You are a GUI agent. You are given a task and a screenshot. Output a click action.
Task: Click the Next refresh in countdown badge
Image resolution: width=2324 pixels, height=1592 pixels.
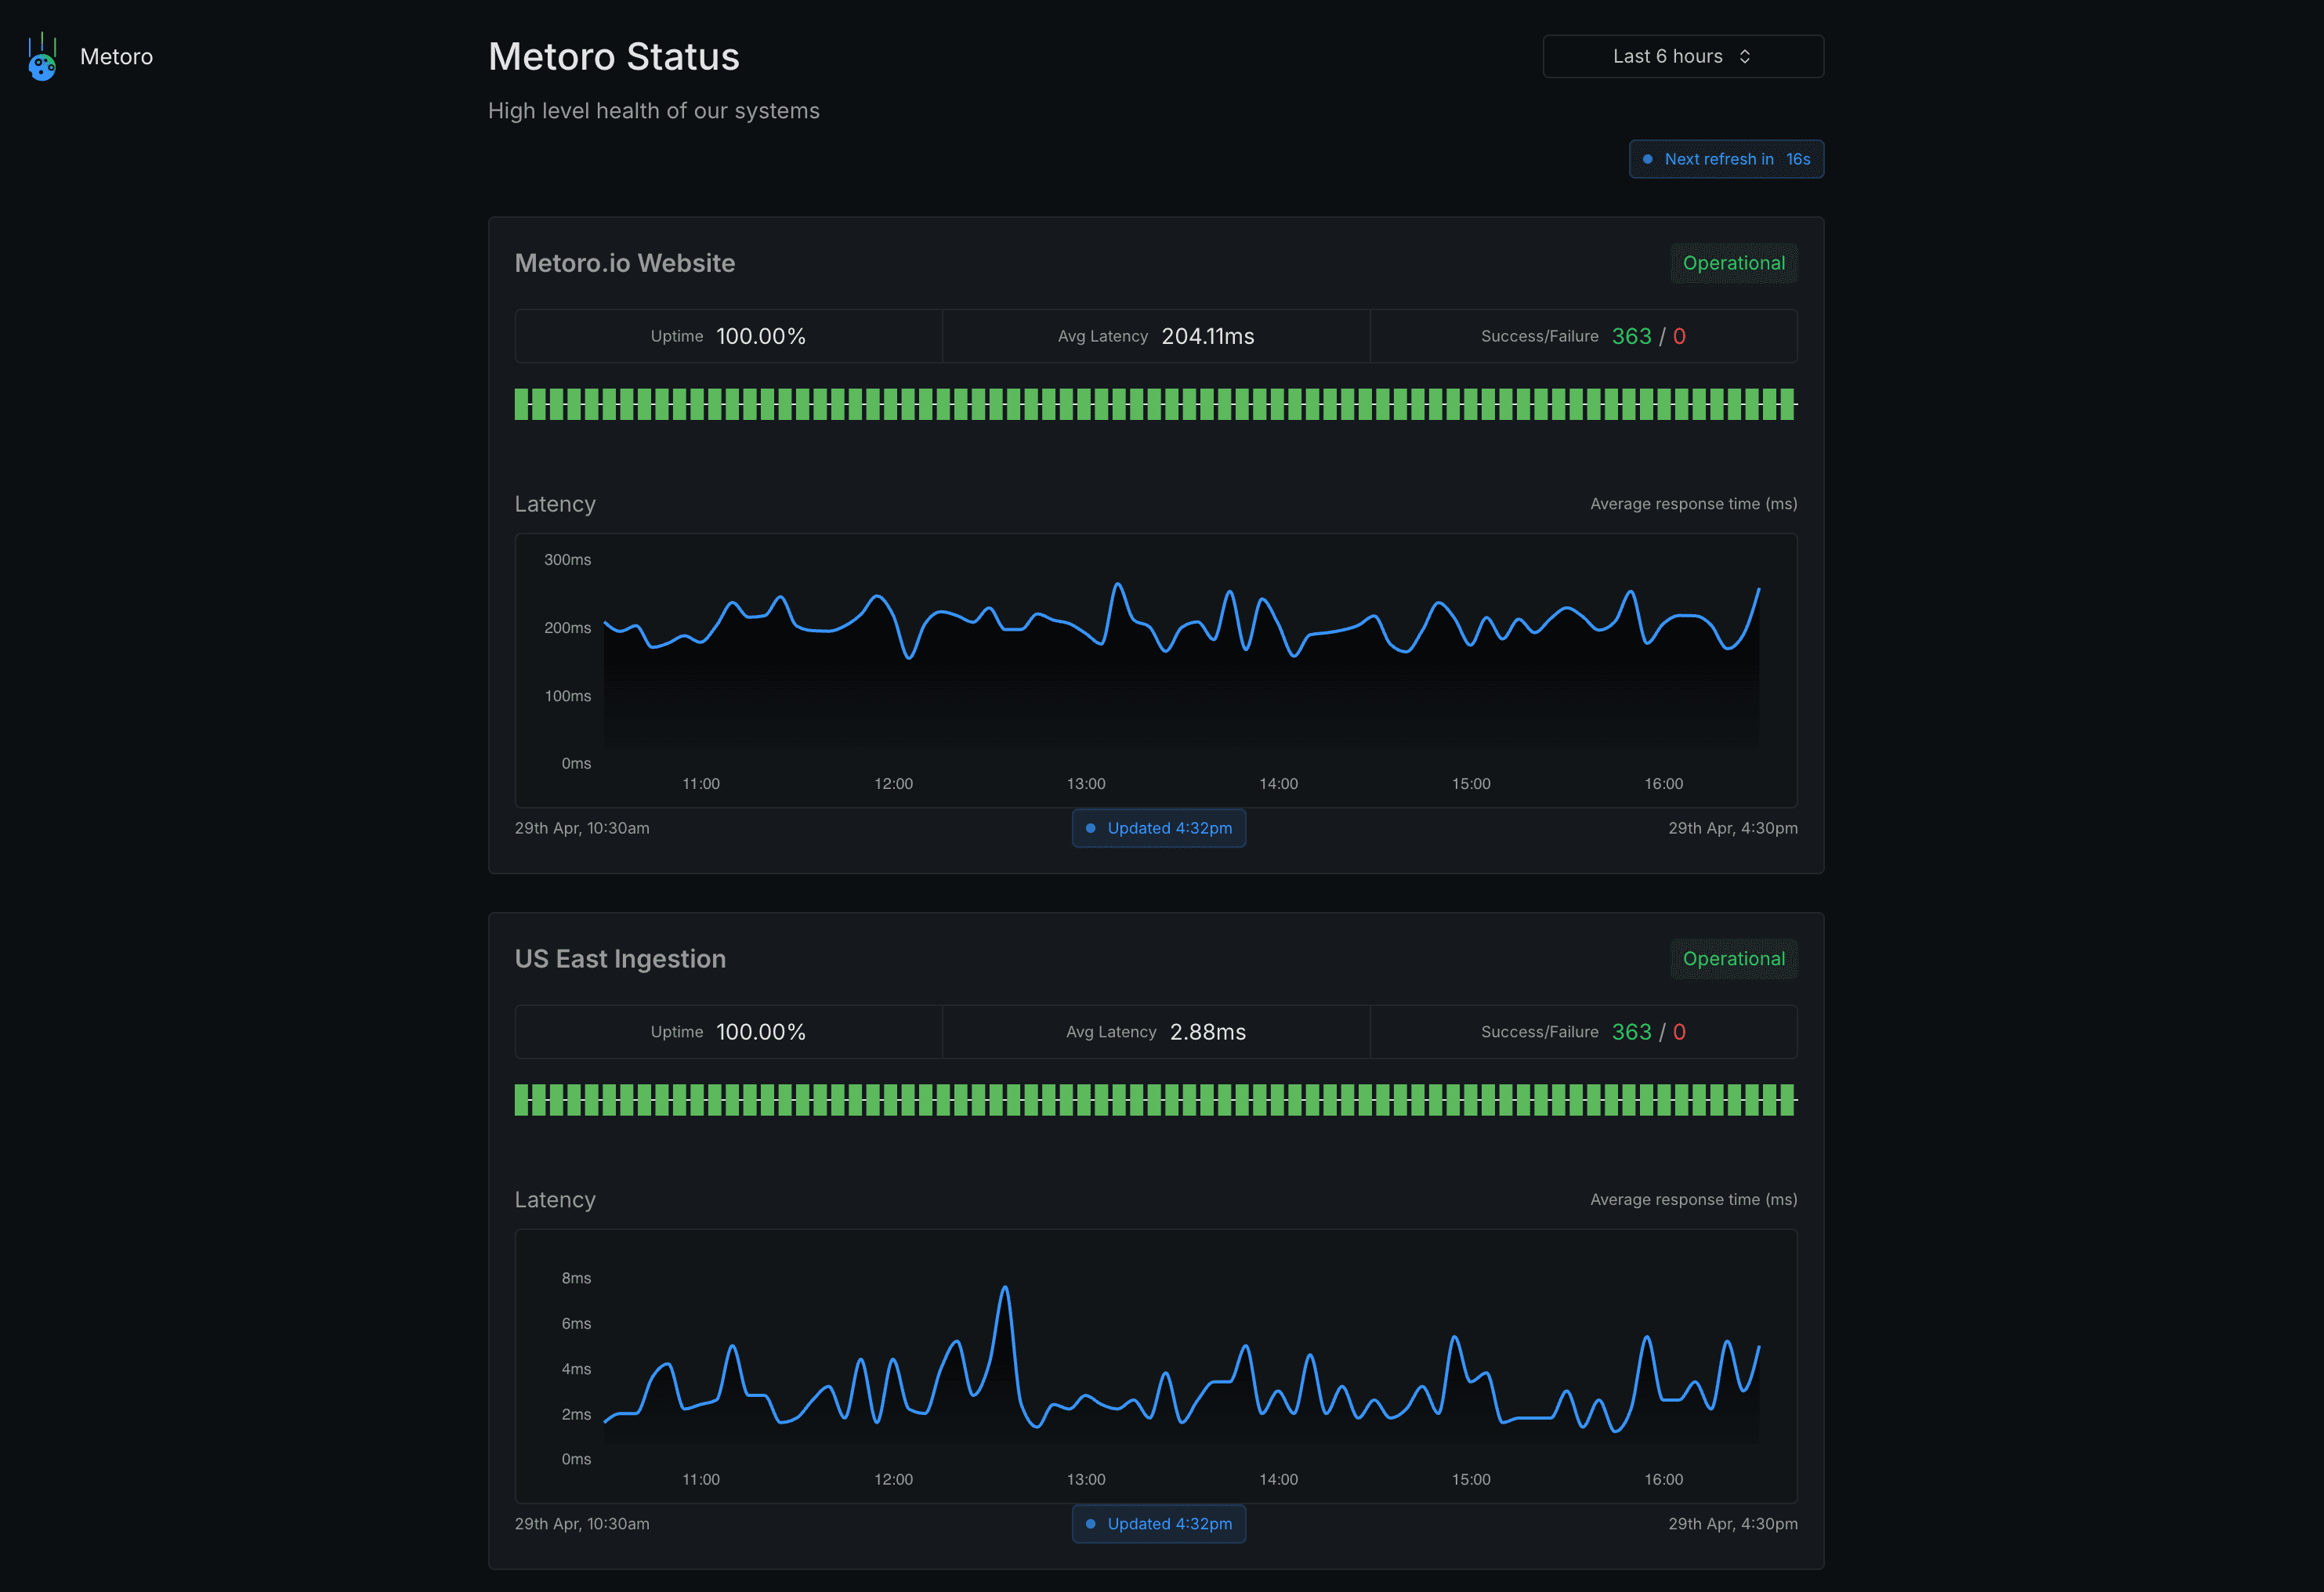pos(1726,159)
